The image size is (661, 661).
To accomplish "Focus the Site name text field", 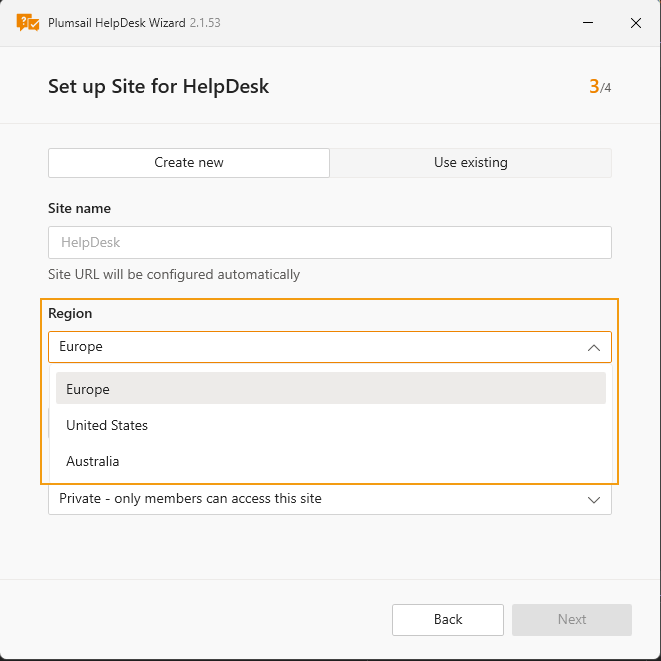I will point(329,242).
